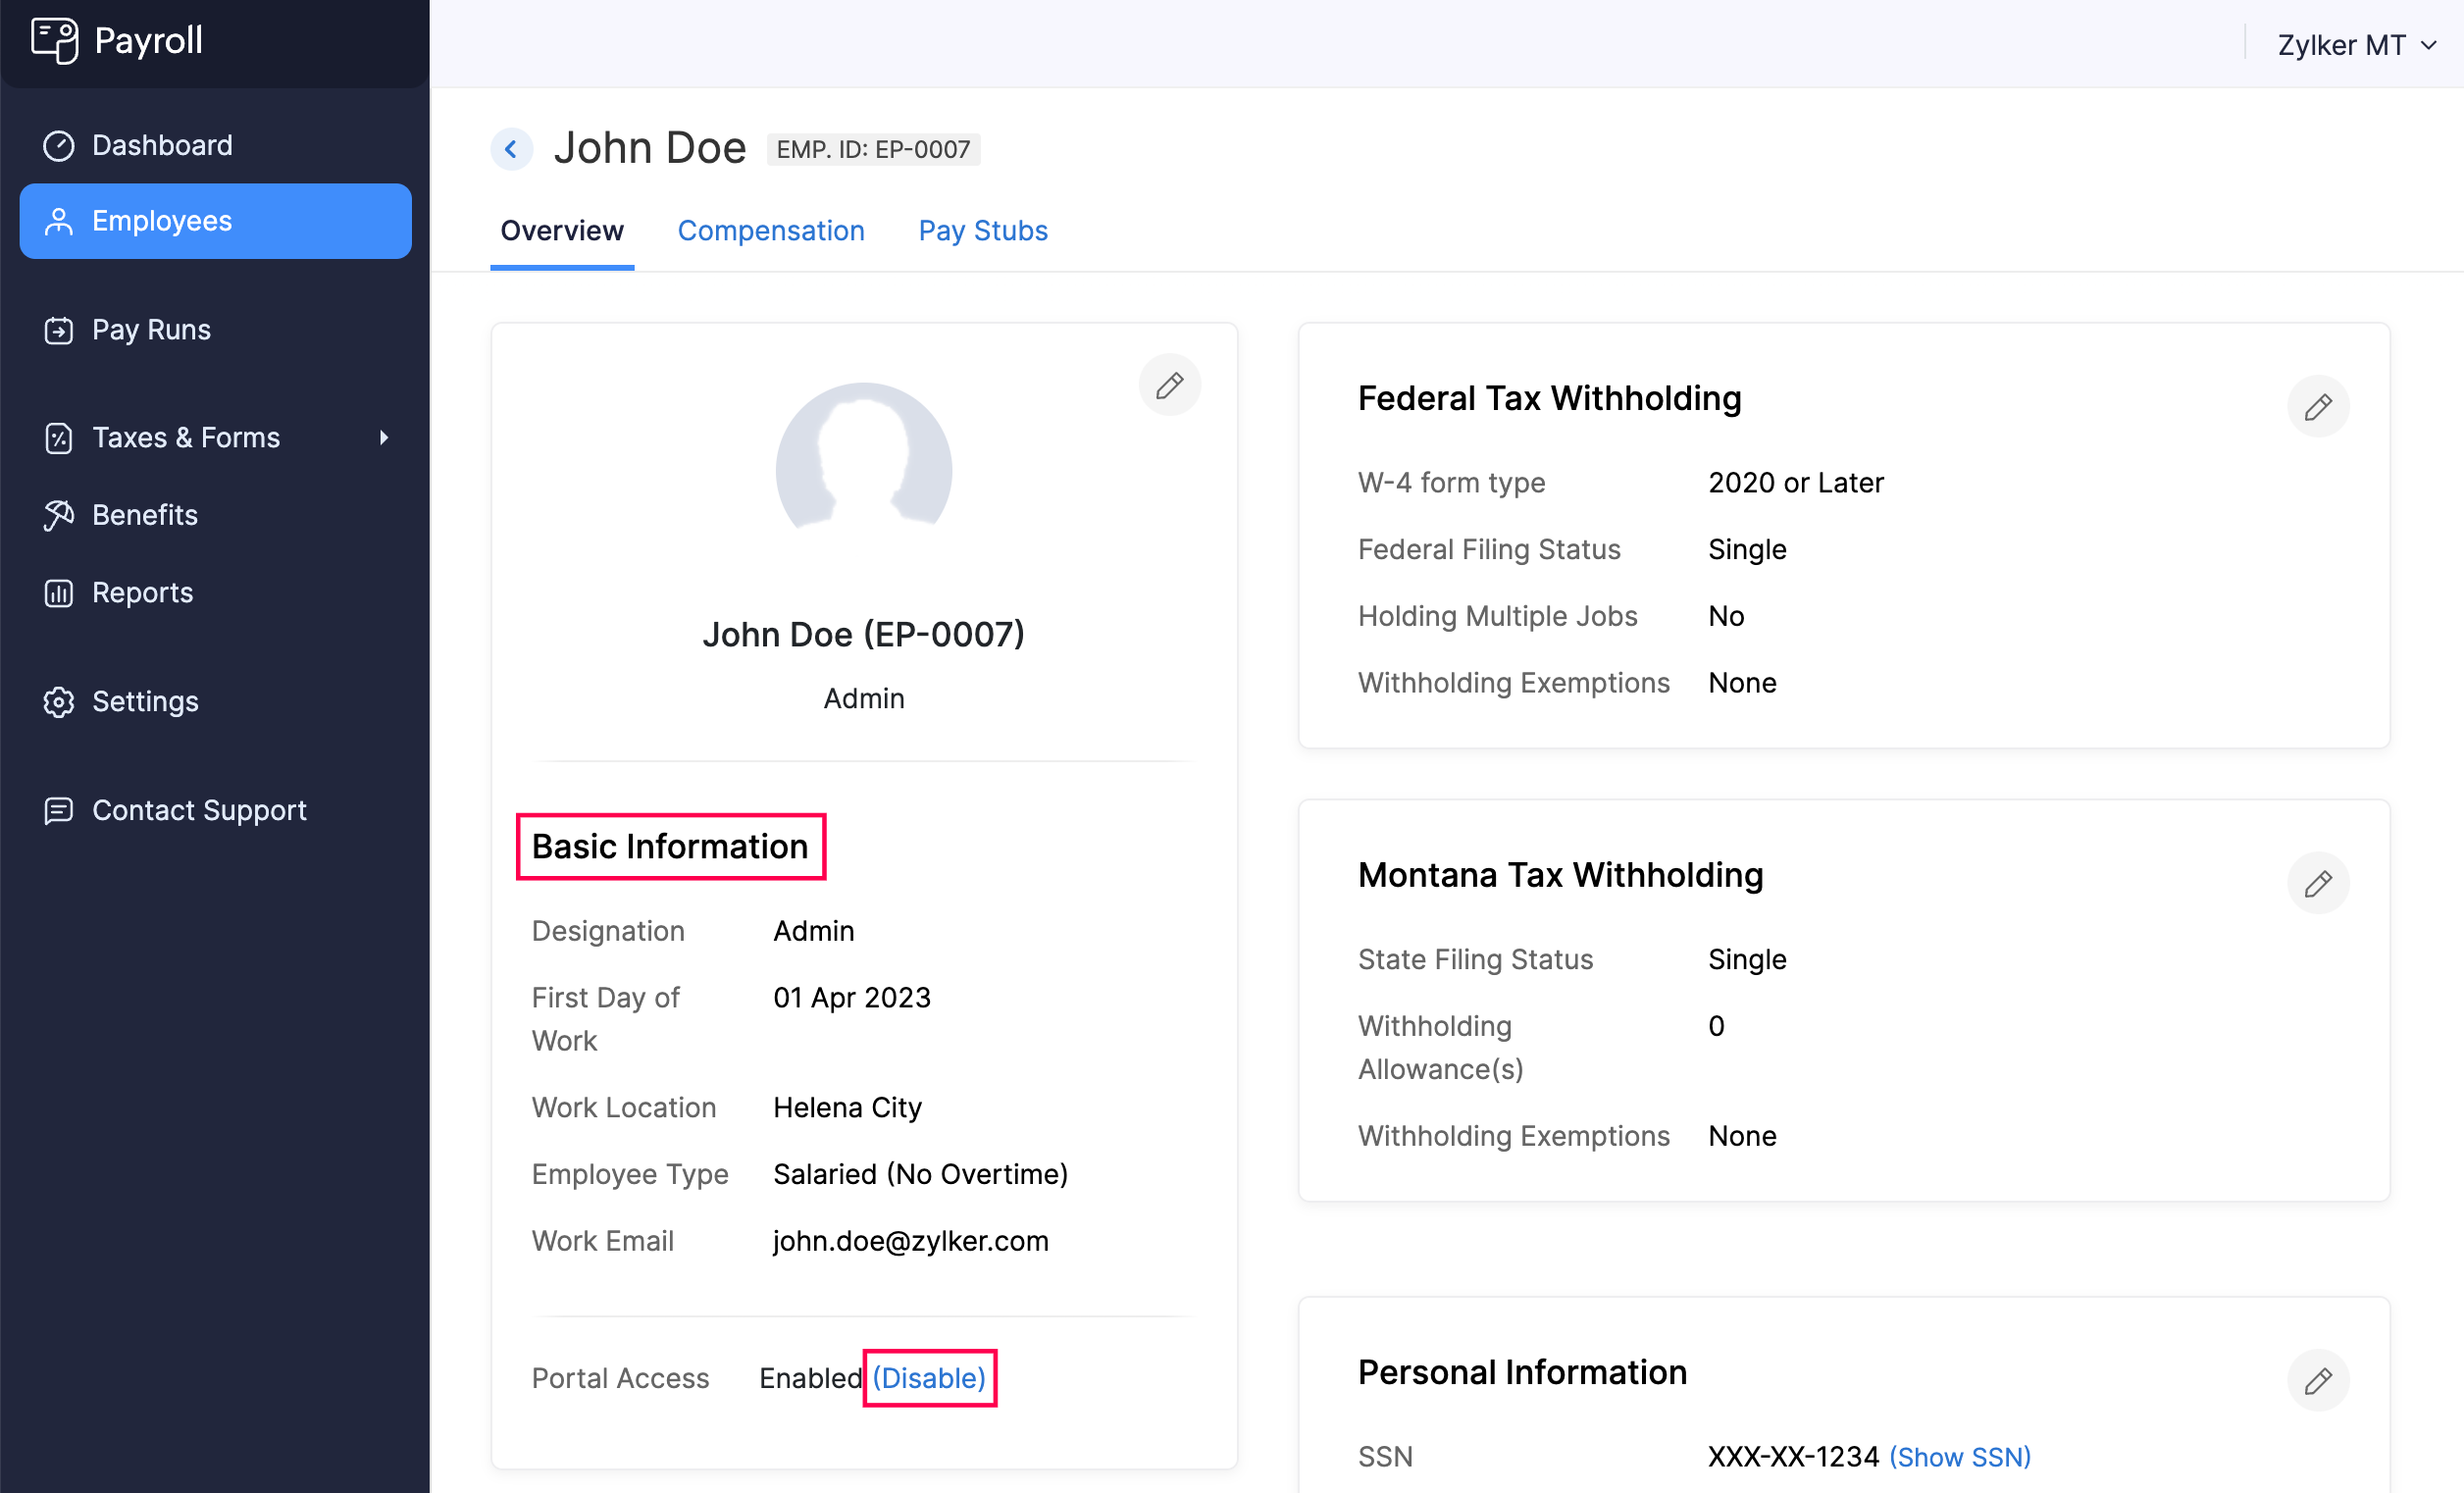Viewport: 2464px width, 1493px height.
Task: Open the Benefits section
Action: pyautogui.click(x=145, y=515)
